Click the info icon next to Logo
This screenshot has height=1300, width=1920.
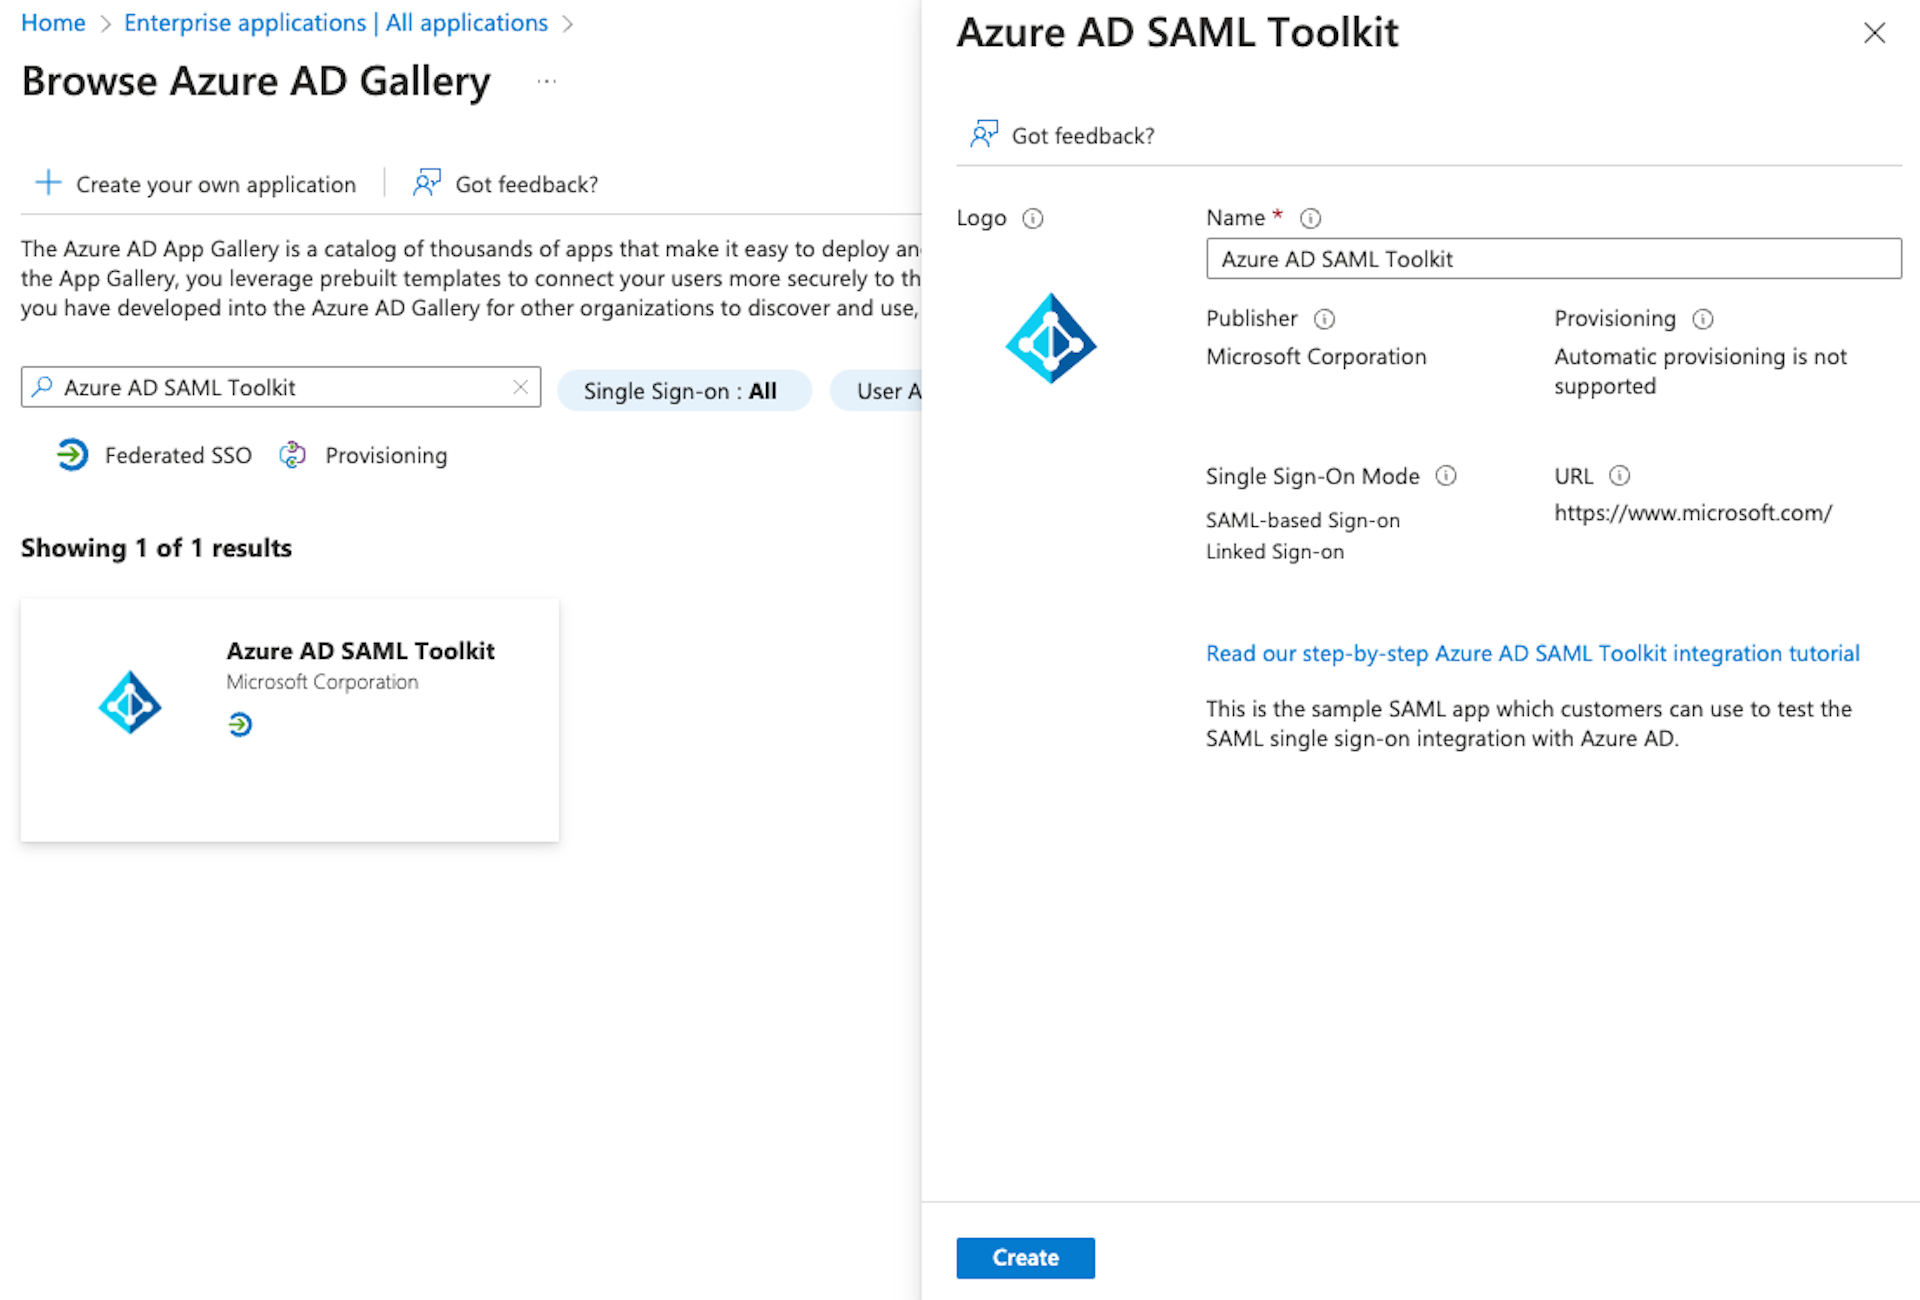coord(1033,218)
